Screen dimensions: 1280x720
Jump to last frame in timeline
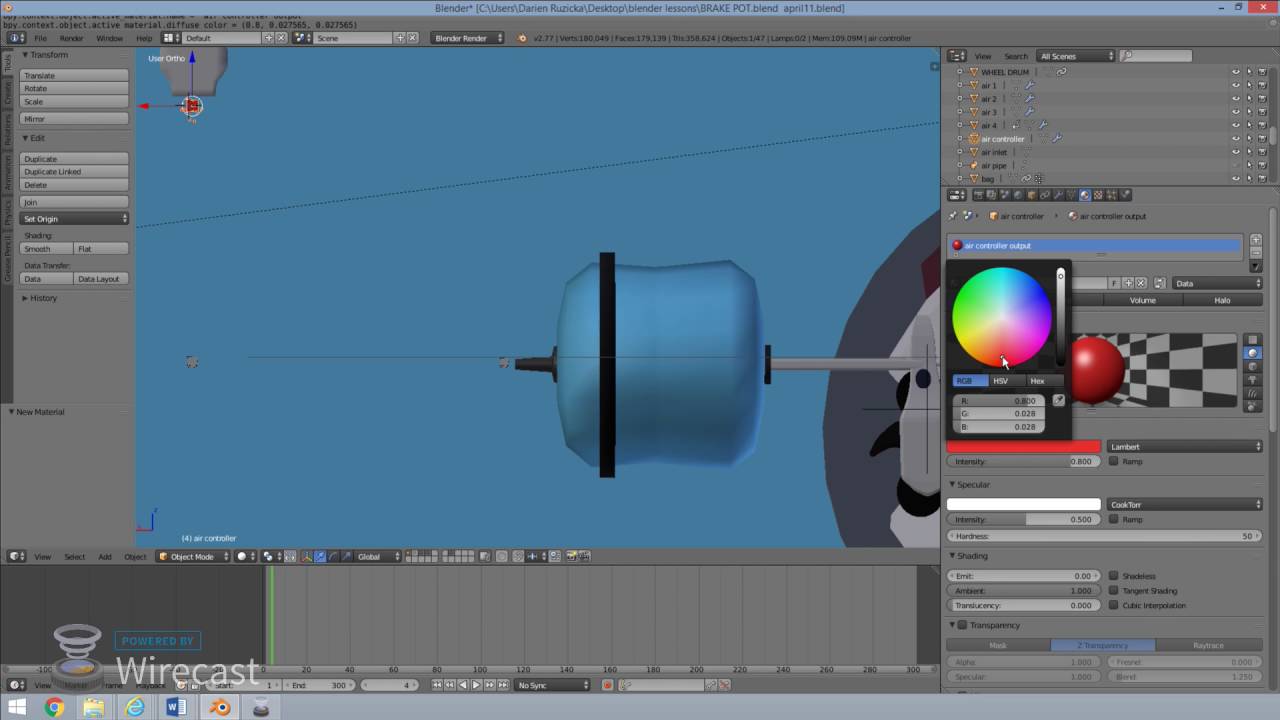click(503, 685)
